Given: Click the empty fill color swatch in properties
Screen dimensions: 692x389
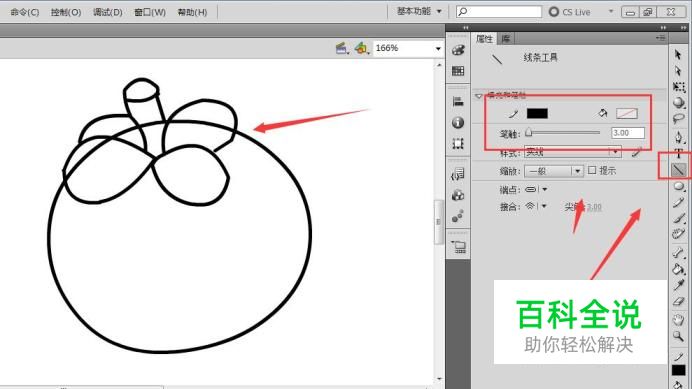Looking at the screenshot, I should [x=627, y=113].
